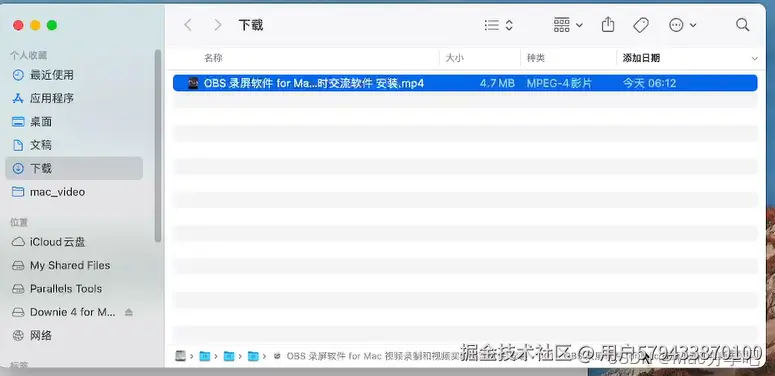Click the third folder in path bar
Image resolution: width=775 pixels, height=376 pixels.
click(253, 356)
